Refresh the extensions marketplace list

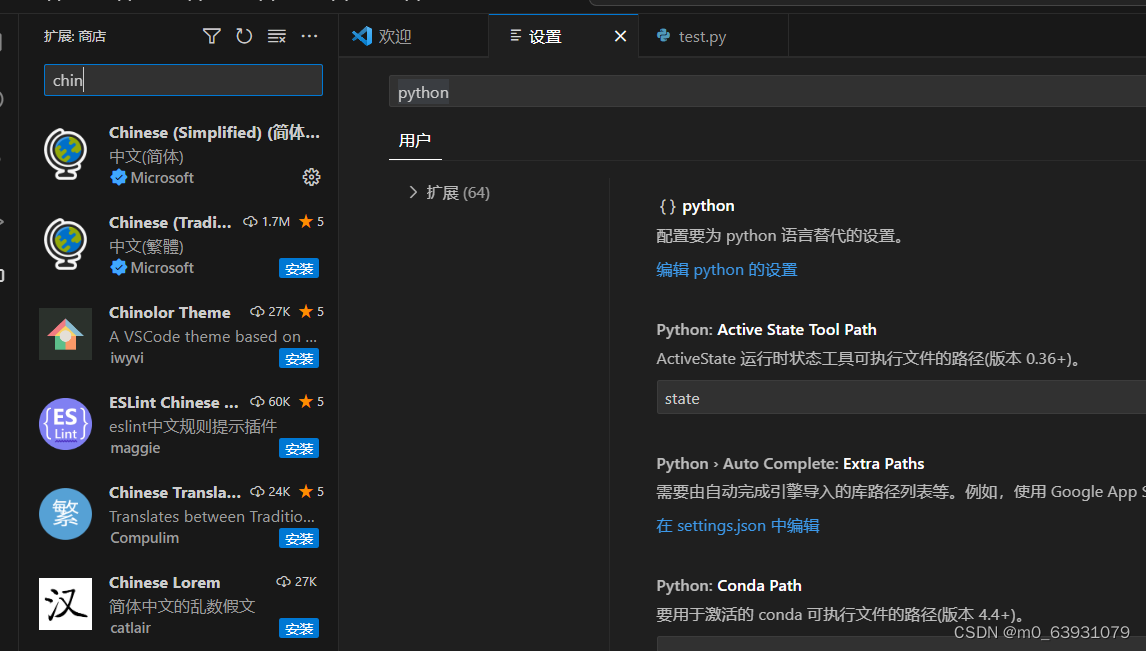[244, 36]
